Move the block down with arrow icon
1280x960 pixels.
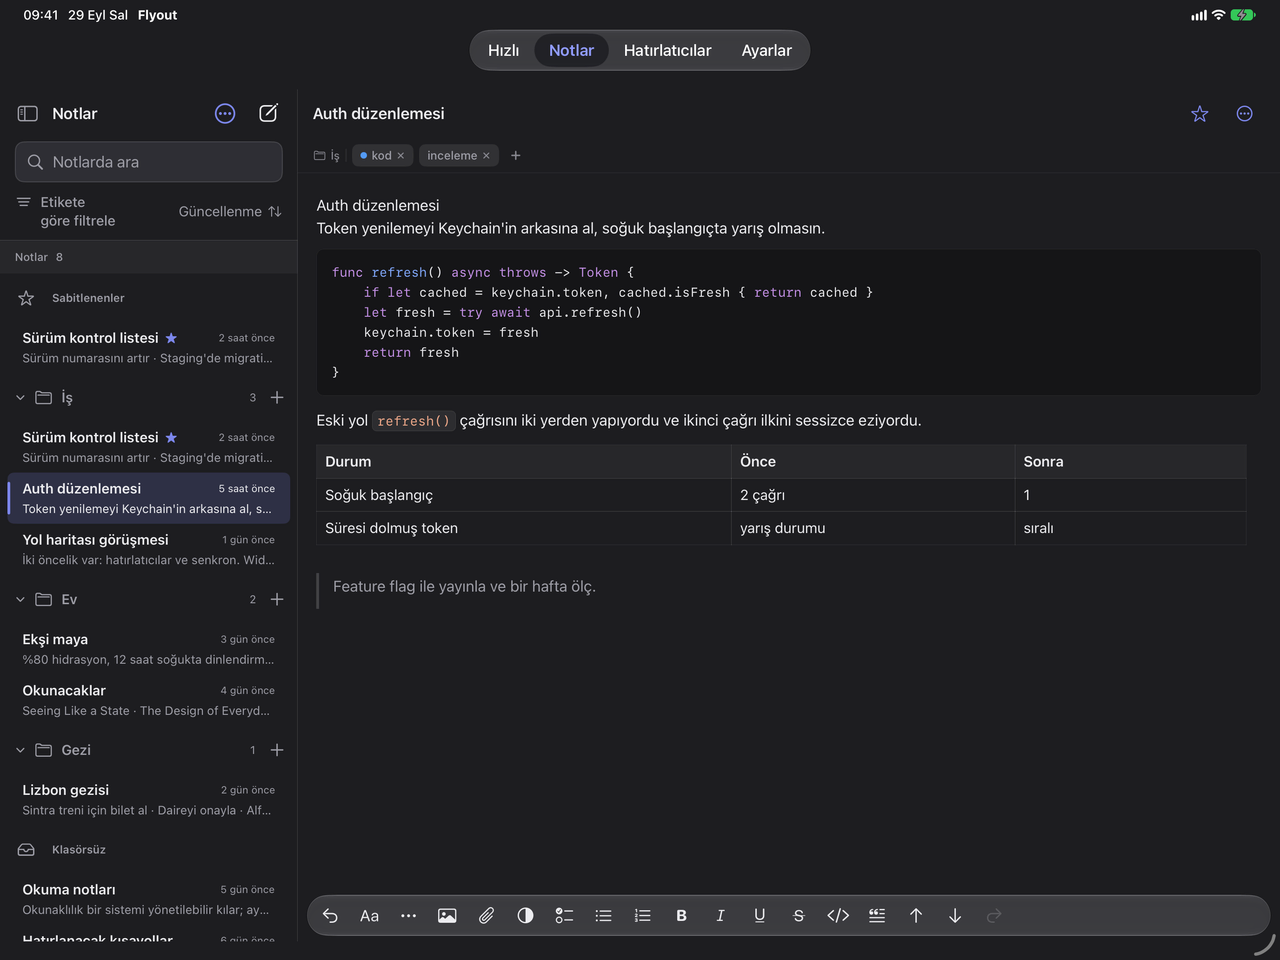pos(955,916)
